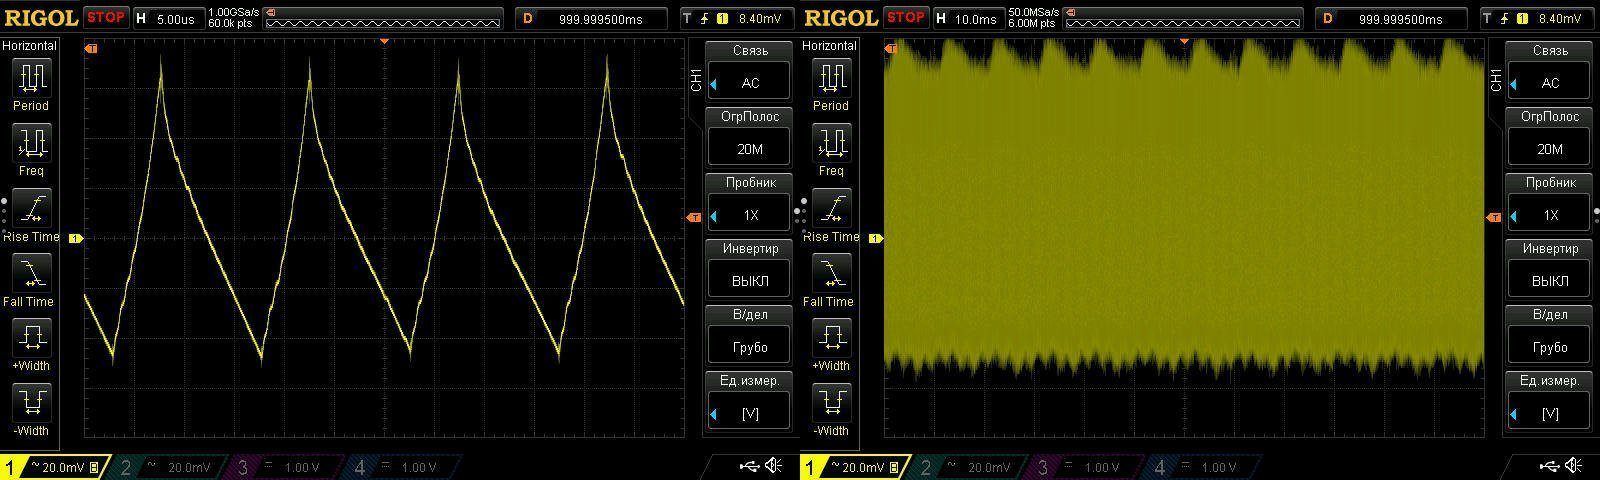Select Period measurement icon on left screen
Screen dimensions: 1600x480
tap(31, 78)
